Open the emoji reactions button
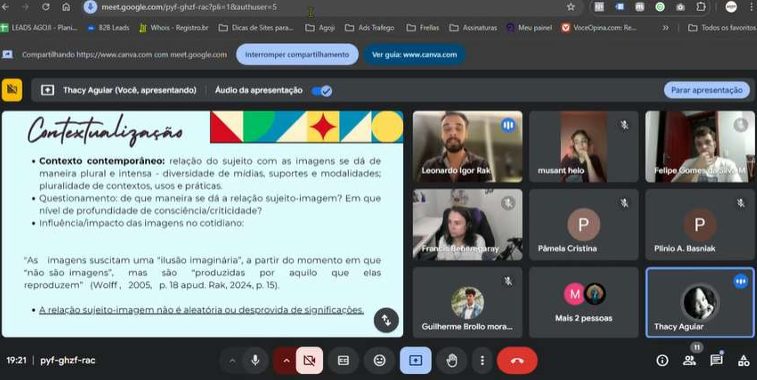This screenshot has width=757, height=380. click(380, 360)
